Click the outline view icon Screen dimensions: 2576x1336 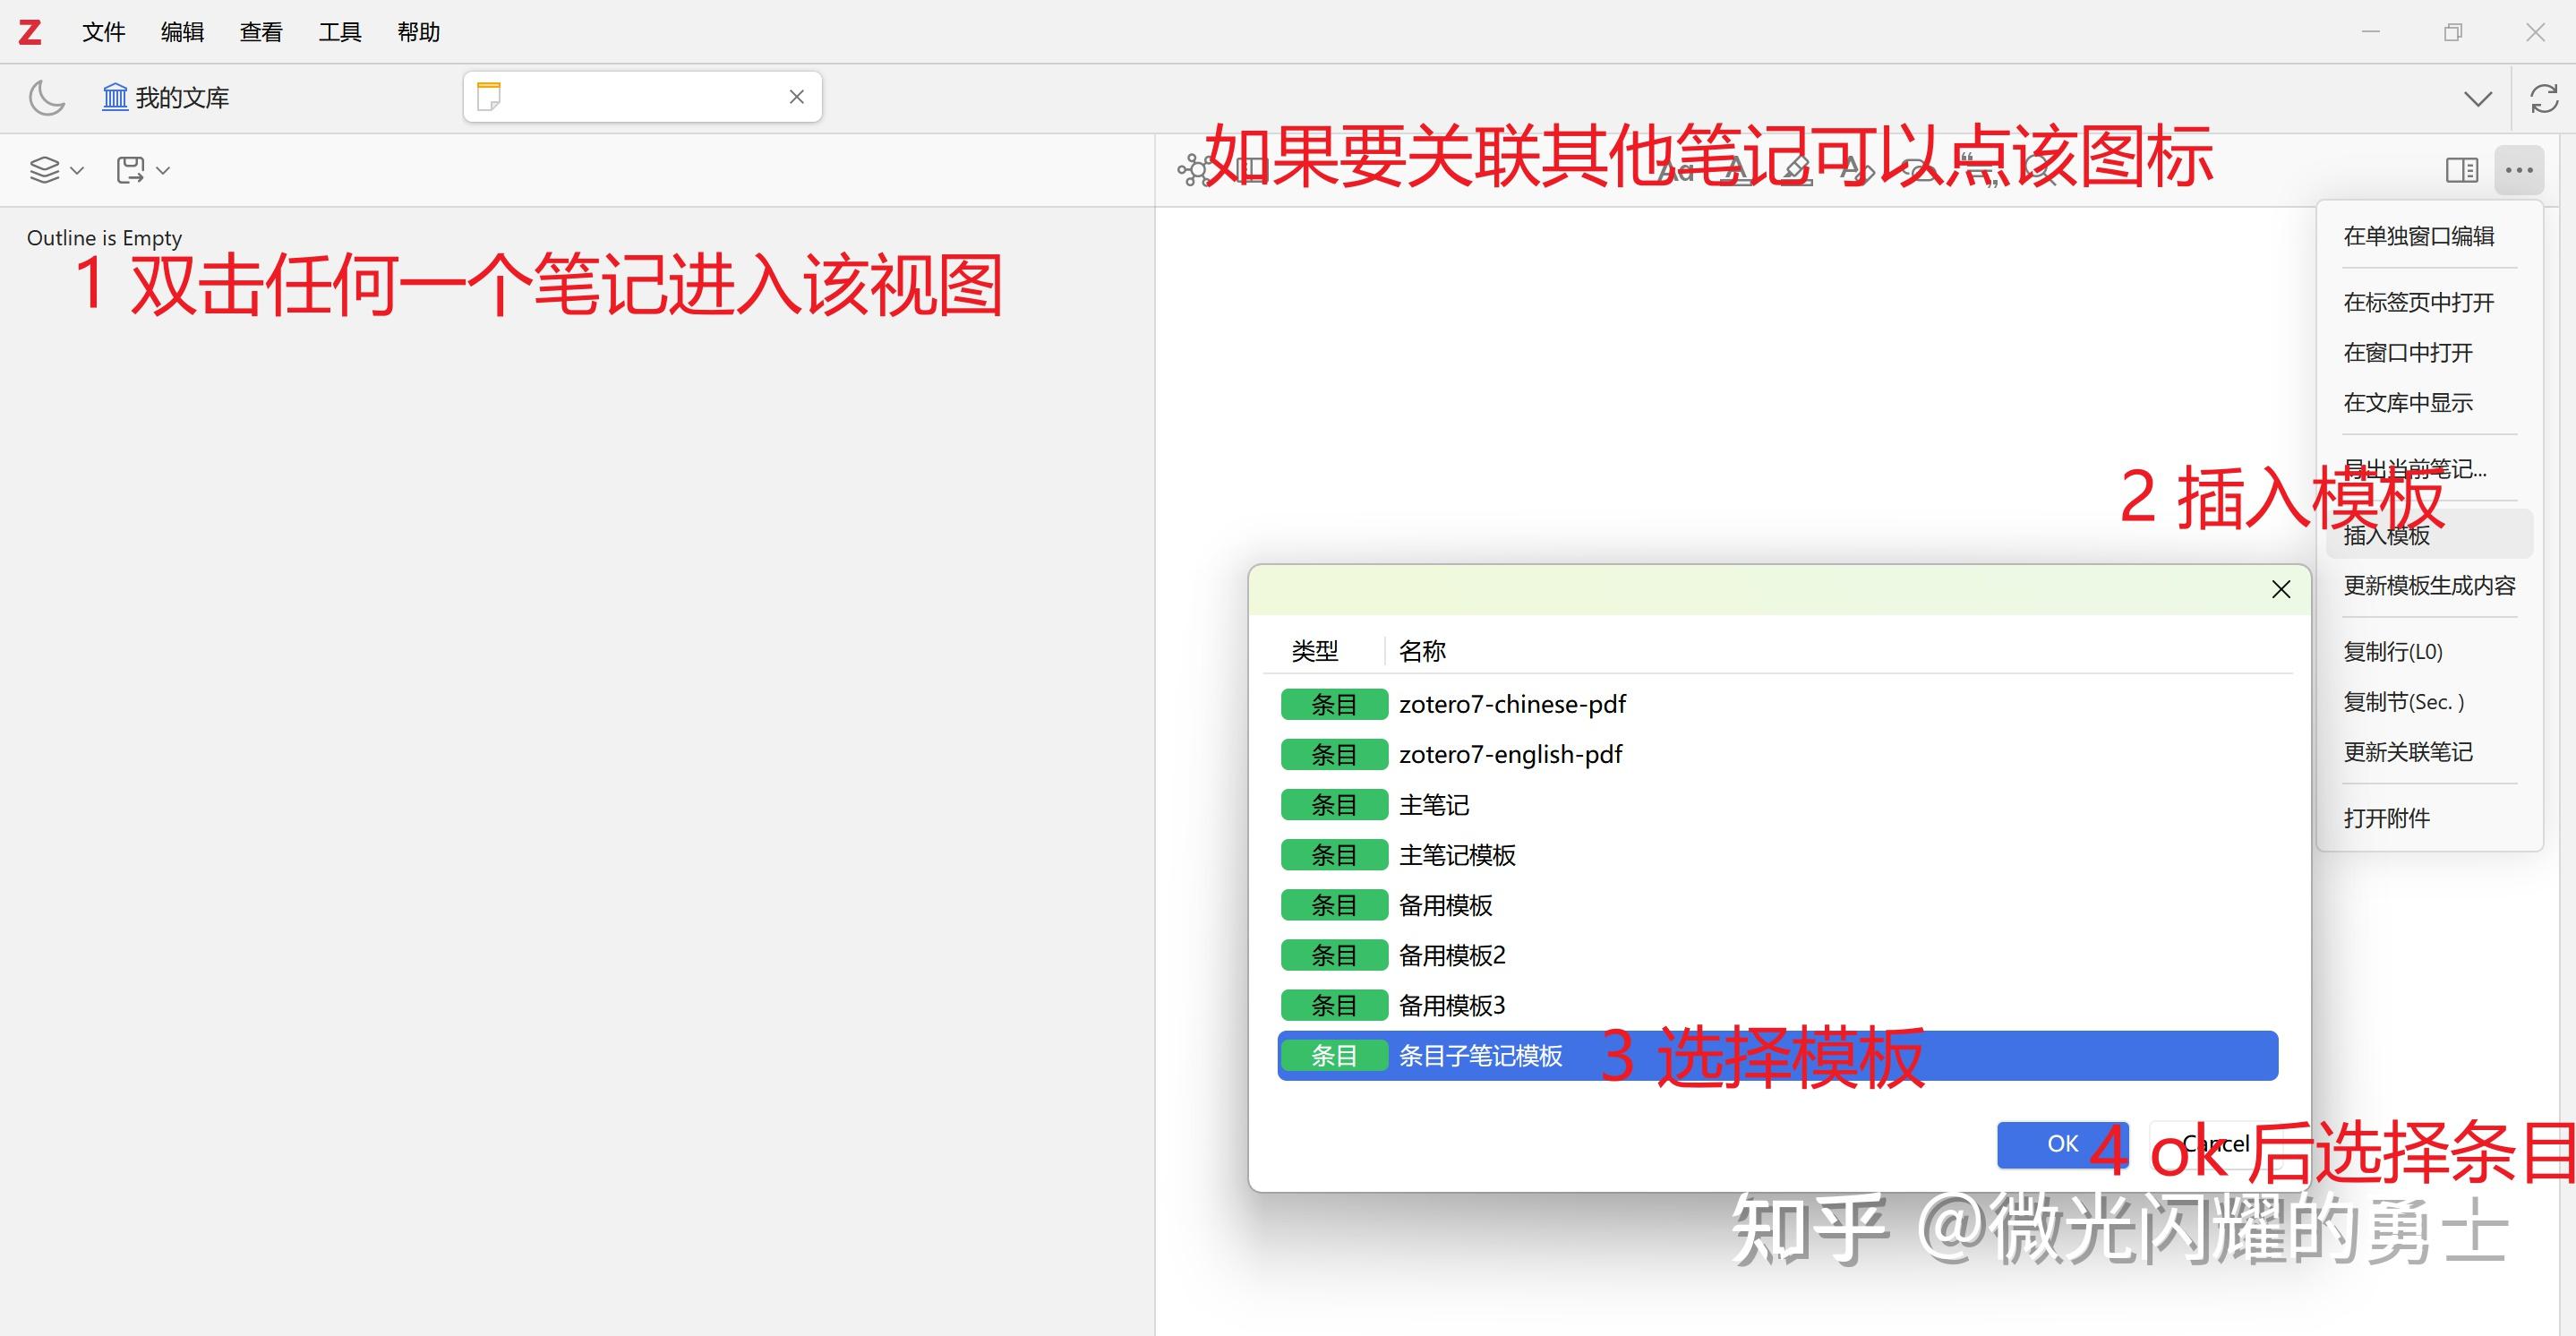(x=45, y=169)
